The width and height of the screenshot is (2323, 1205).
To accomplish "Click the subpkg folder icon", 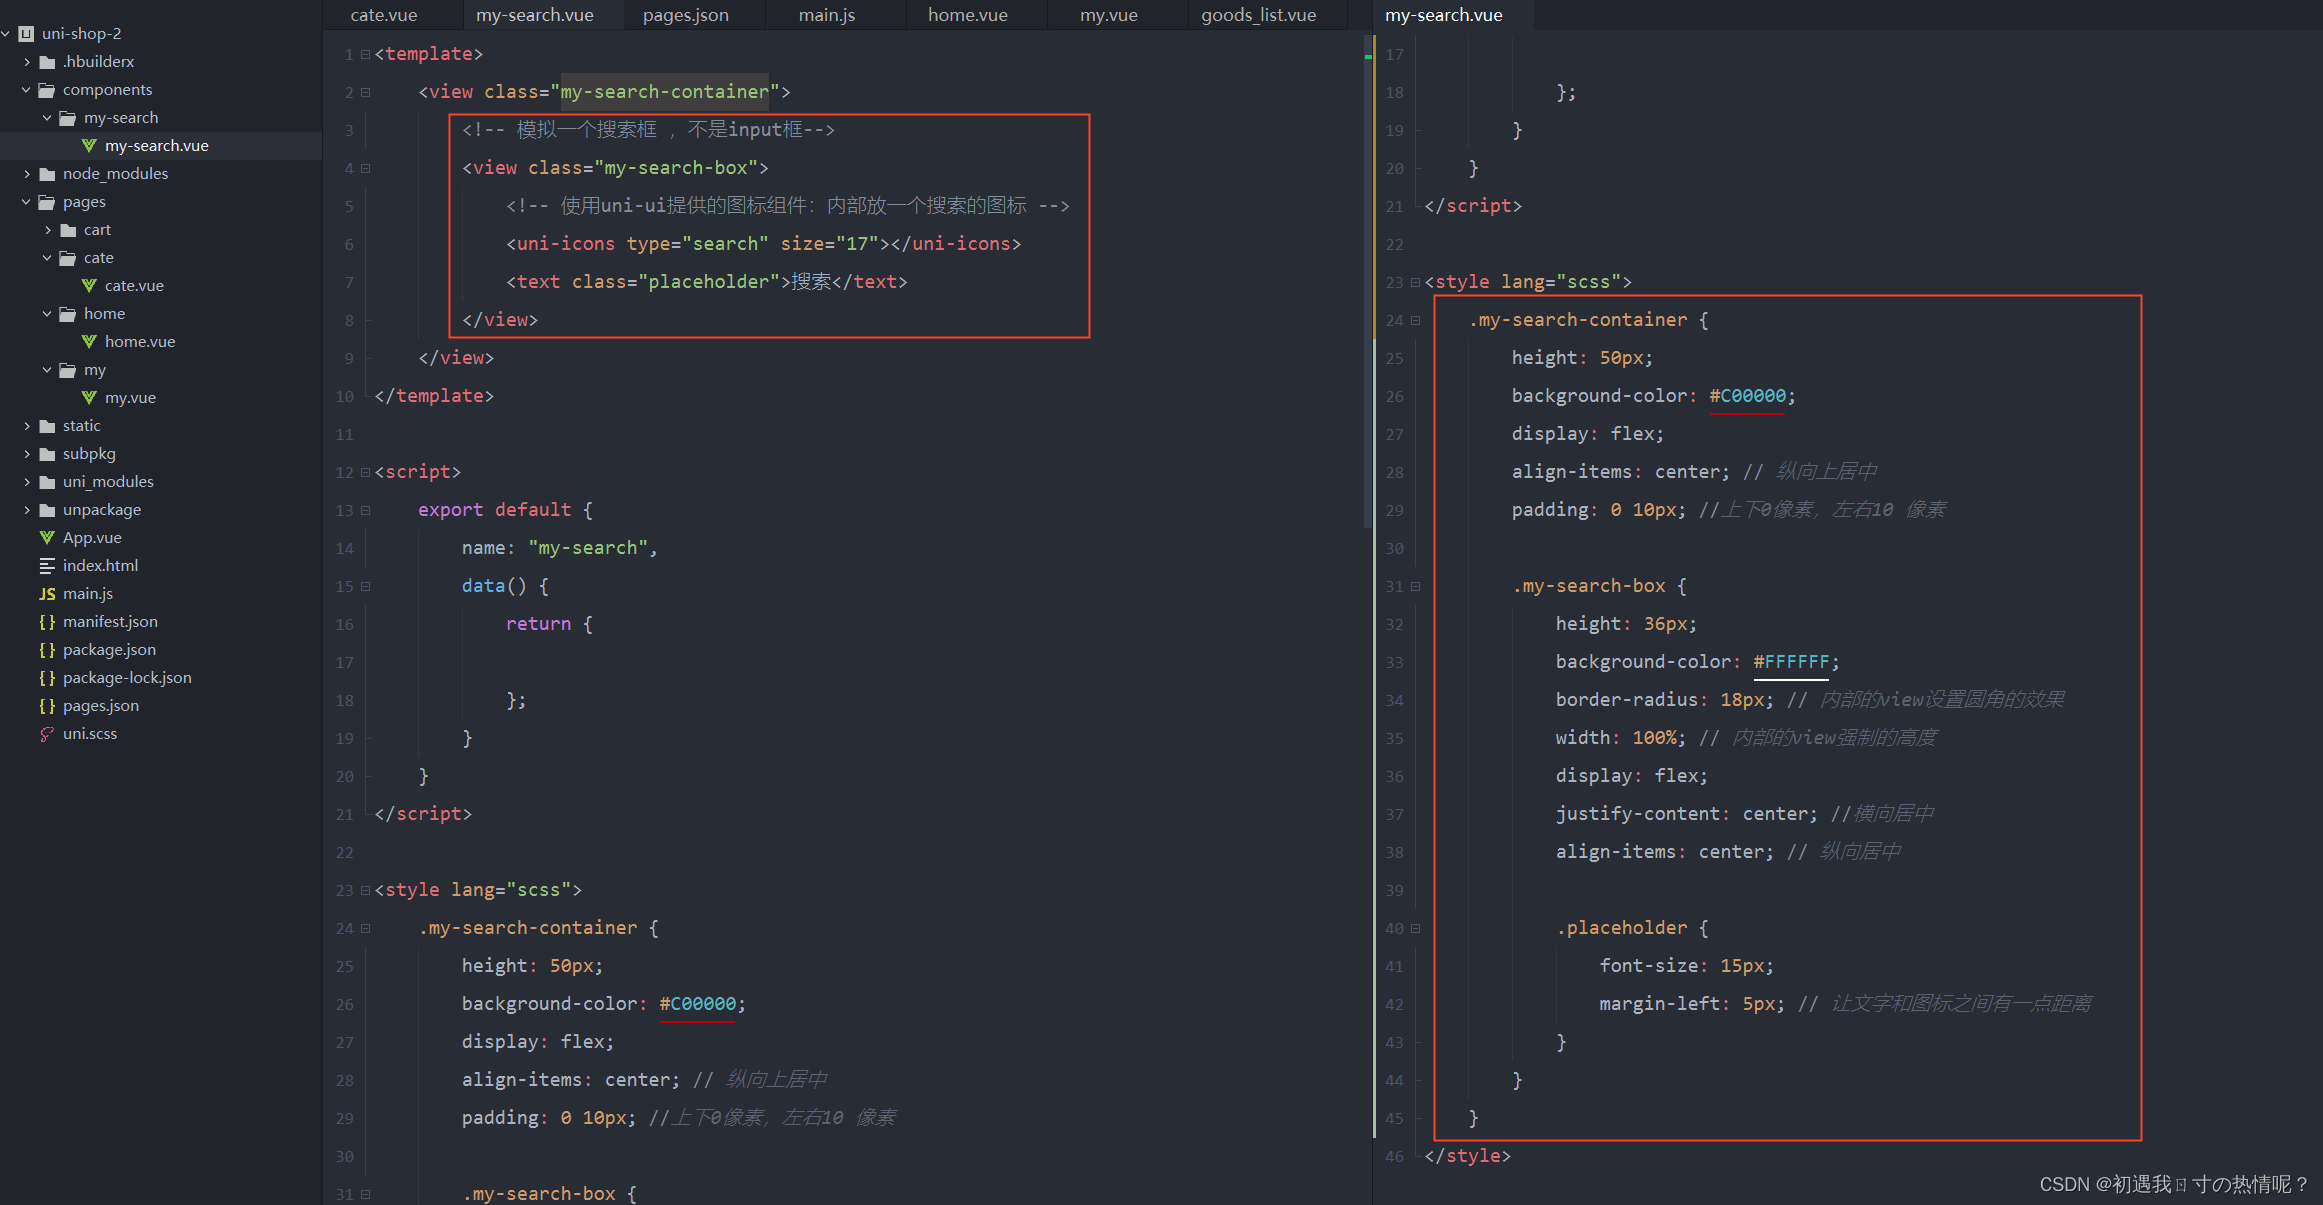I will click(x=47, y=453).
